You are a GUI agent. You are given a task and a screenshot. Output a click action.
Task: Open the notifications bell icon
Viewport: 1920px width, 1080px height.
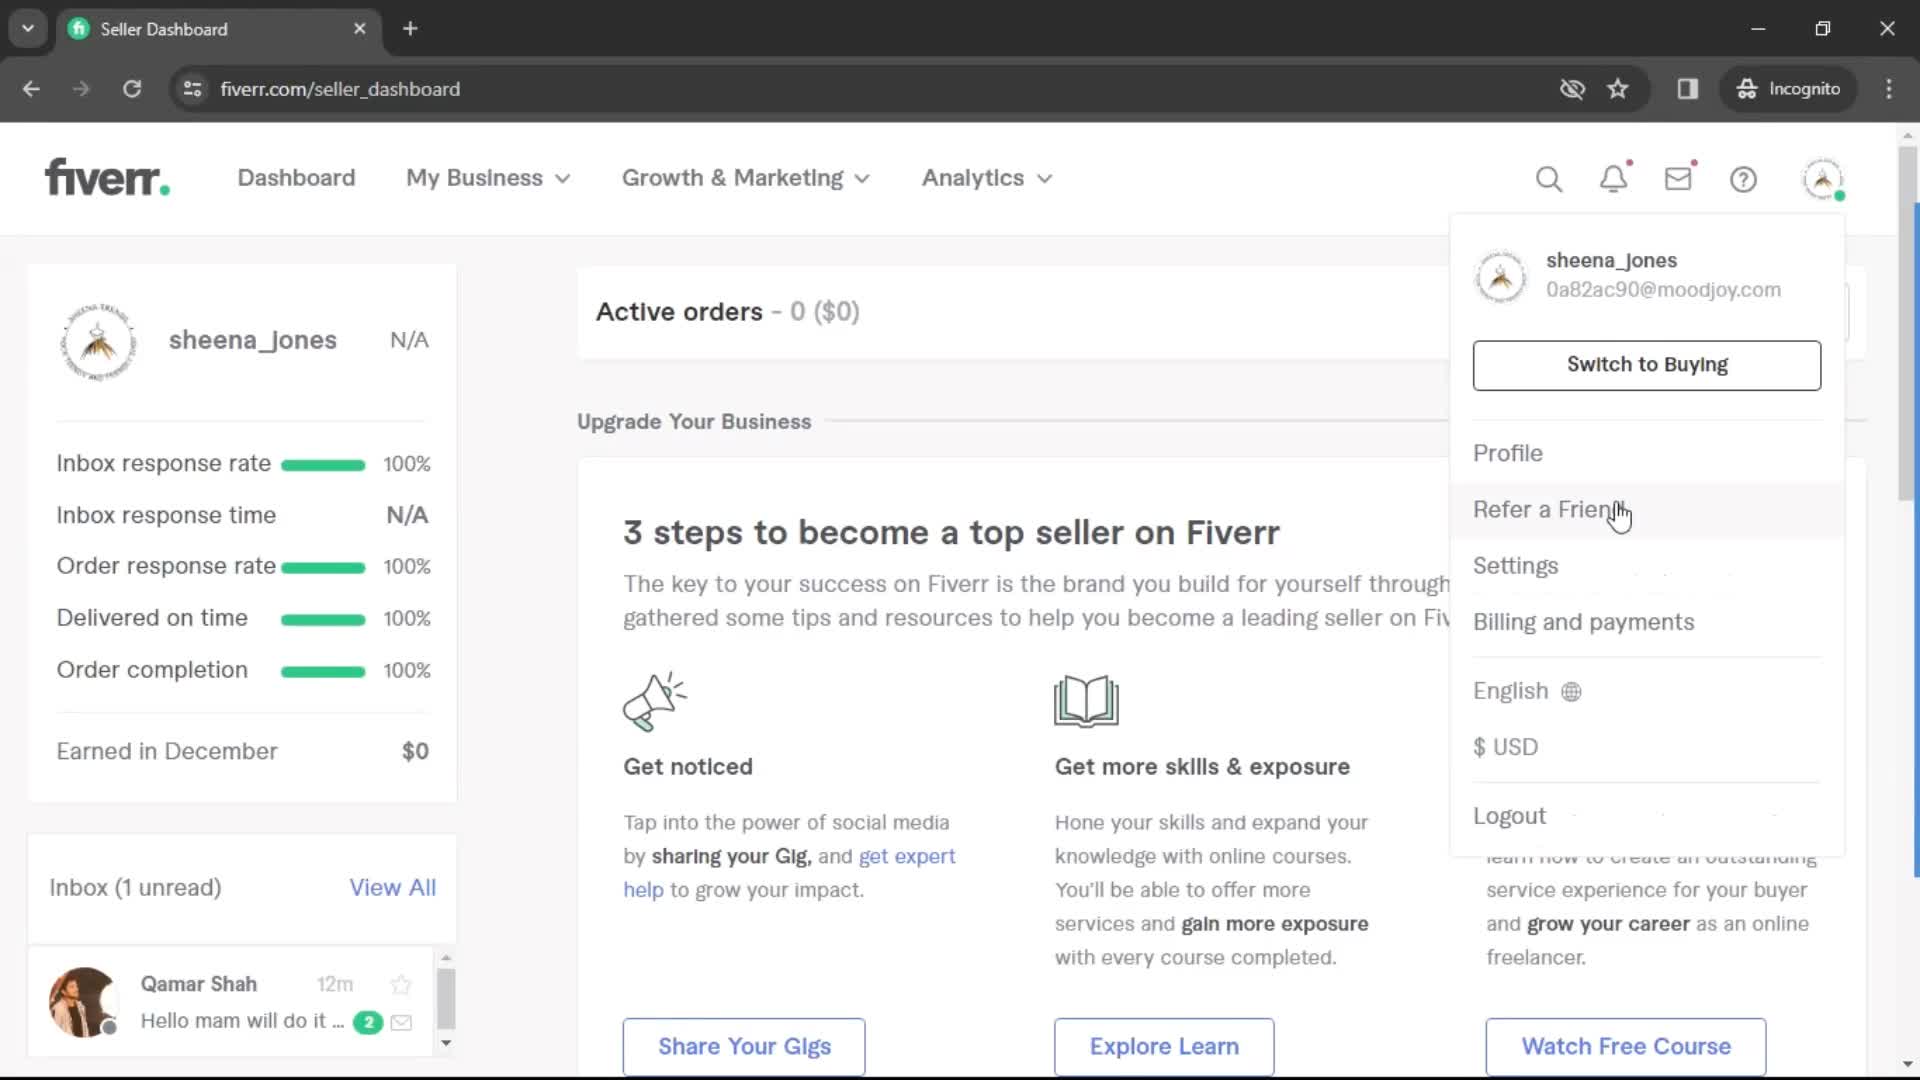click(x=1615, y=178)
